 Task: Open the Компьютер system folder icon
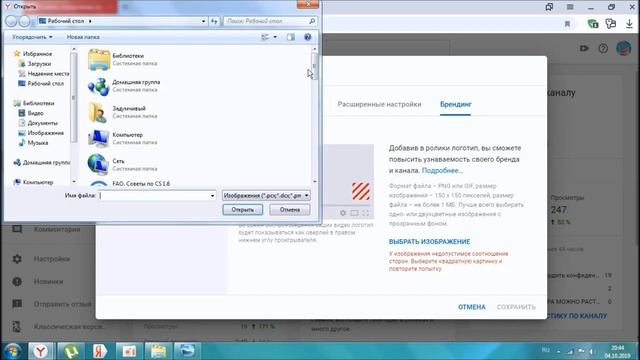(x=99, y=138)
